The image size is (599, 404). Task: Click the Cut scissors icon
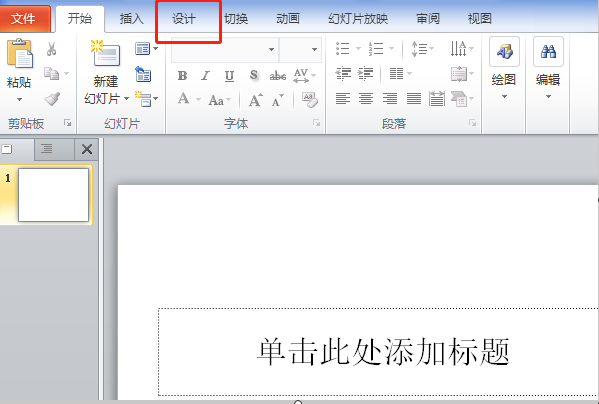point(52,49)
